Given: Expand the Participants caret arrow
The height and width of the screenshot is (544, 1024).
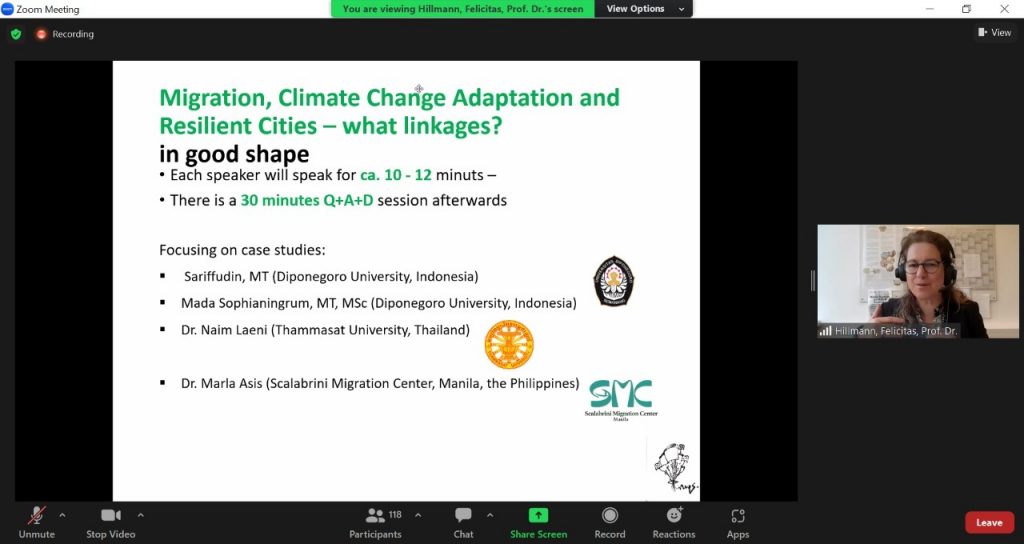Looking at the screenshot, I should click(x=418, y=515).
